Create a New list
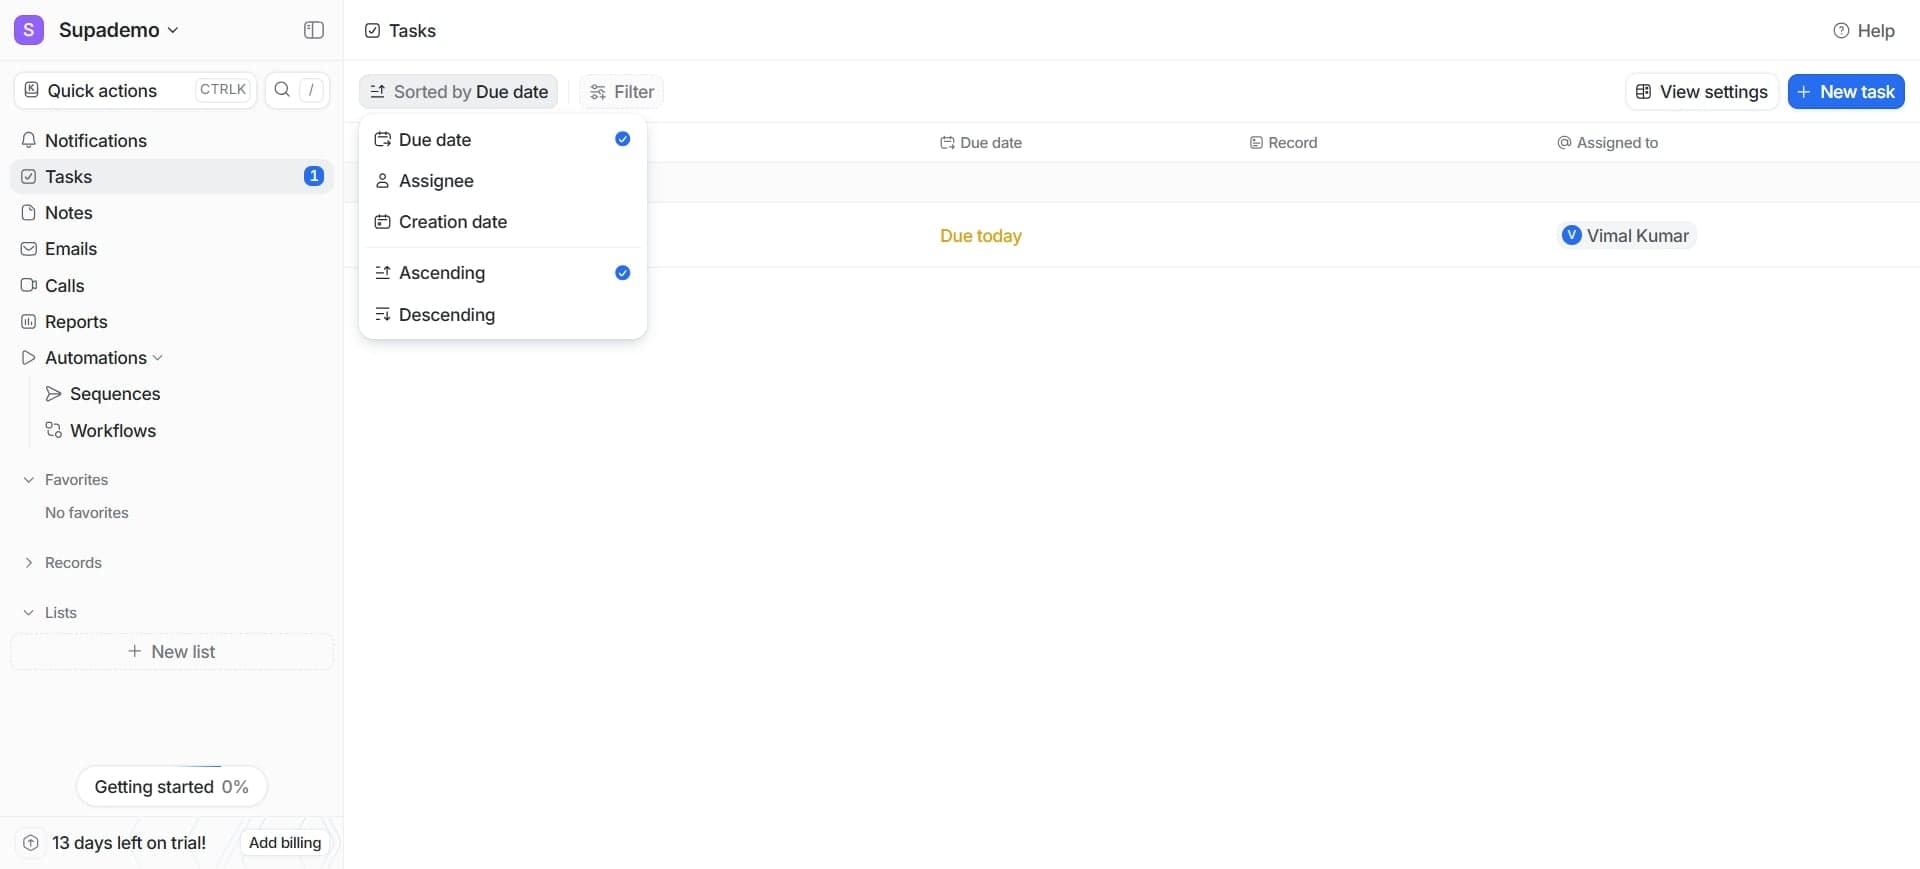Image resolution: width=1920 pixels, height=869 pixels. point(172,651)
